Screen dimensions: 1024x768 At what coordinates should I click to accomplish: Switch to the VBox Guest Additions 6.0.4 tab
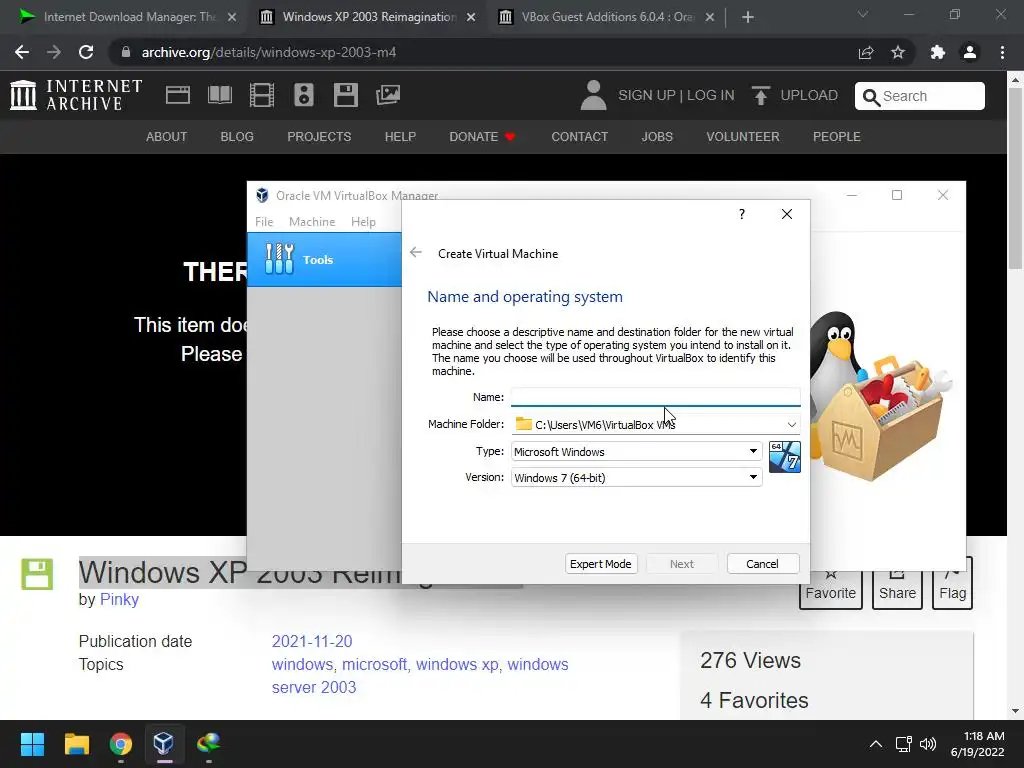608,17
